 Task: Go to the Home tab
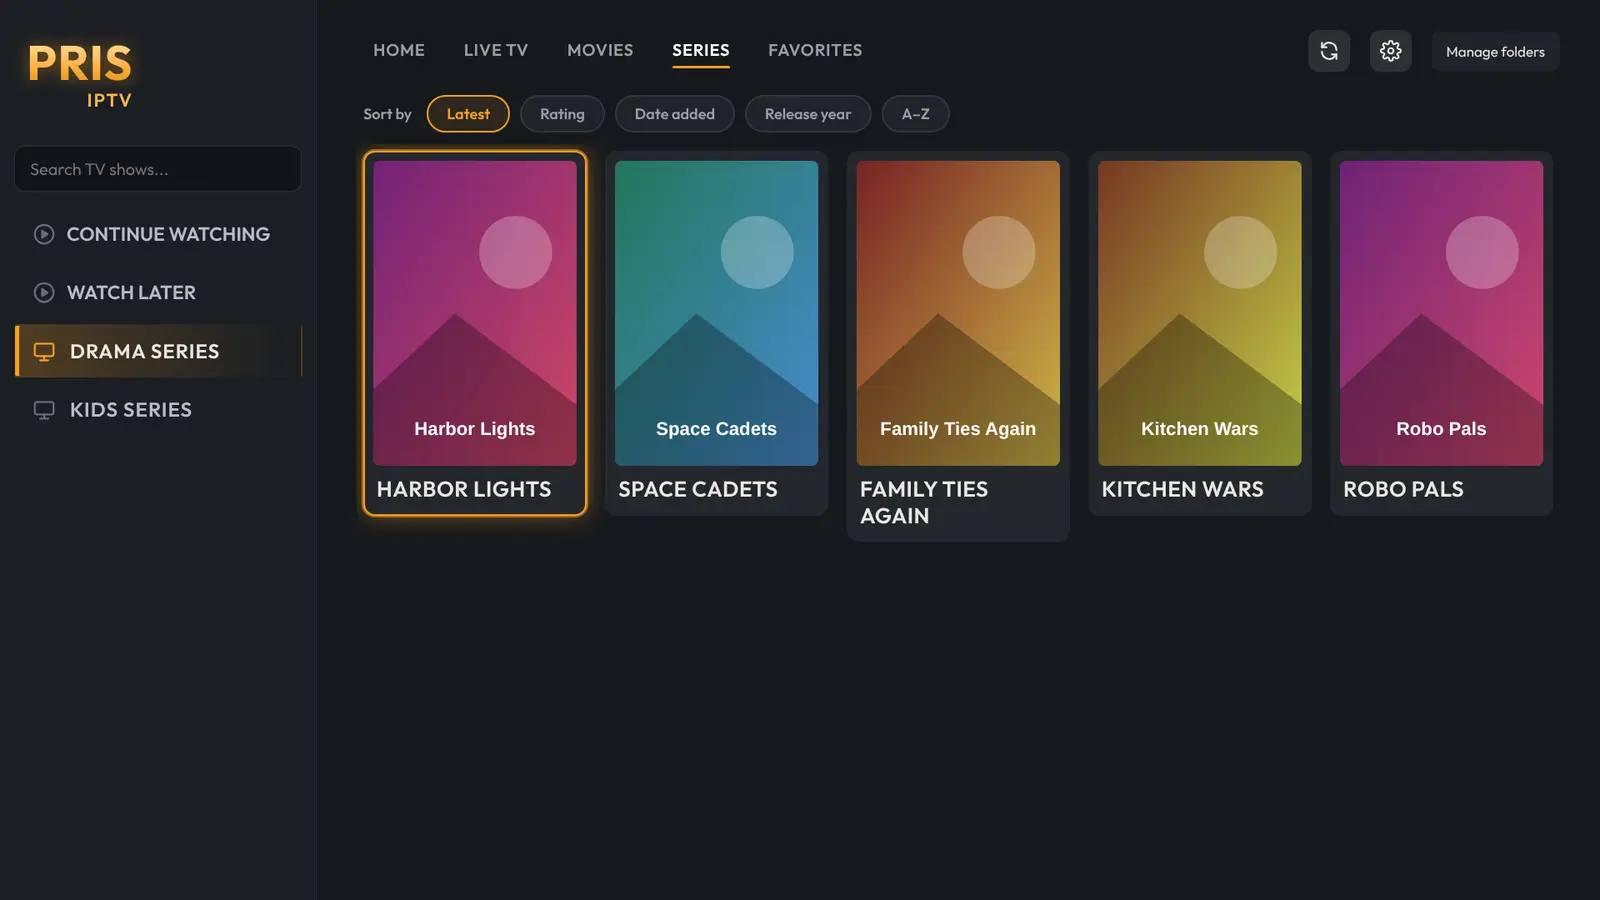point(399,50)
